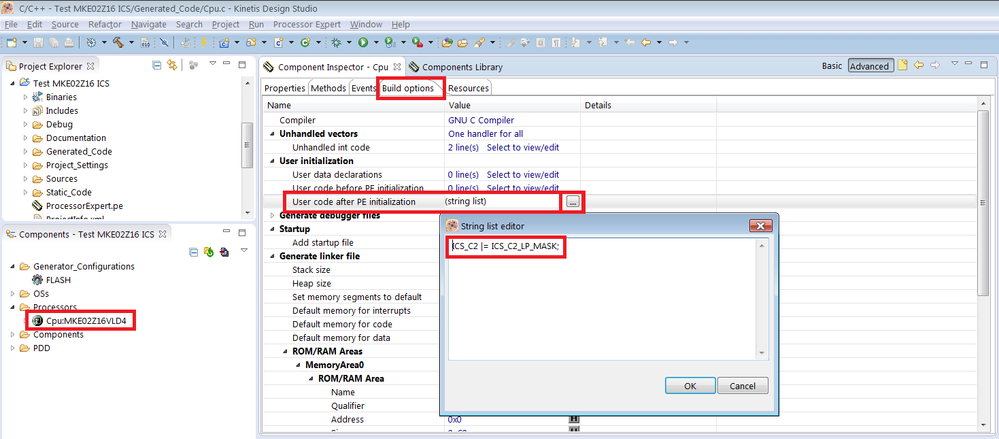Click the New C Source File icon

tap(278, 43)
